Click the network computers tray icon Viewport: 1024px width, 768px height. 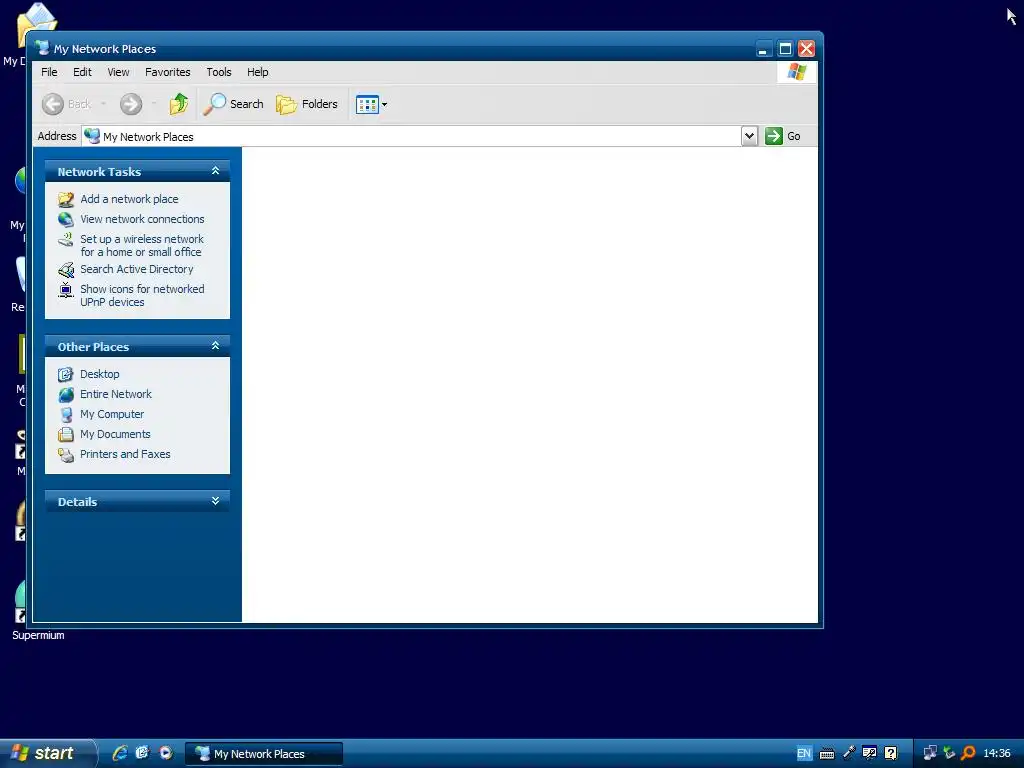(930, 753)
